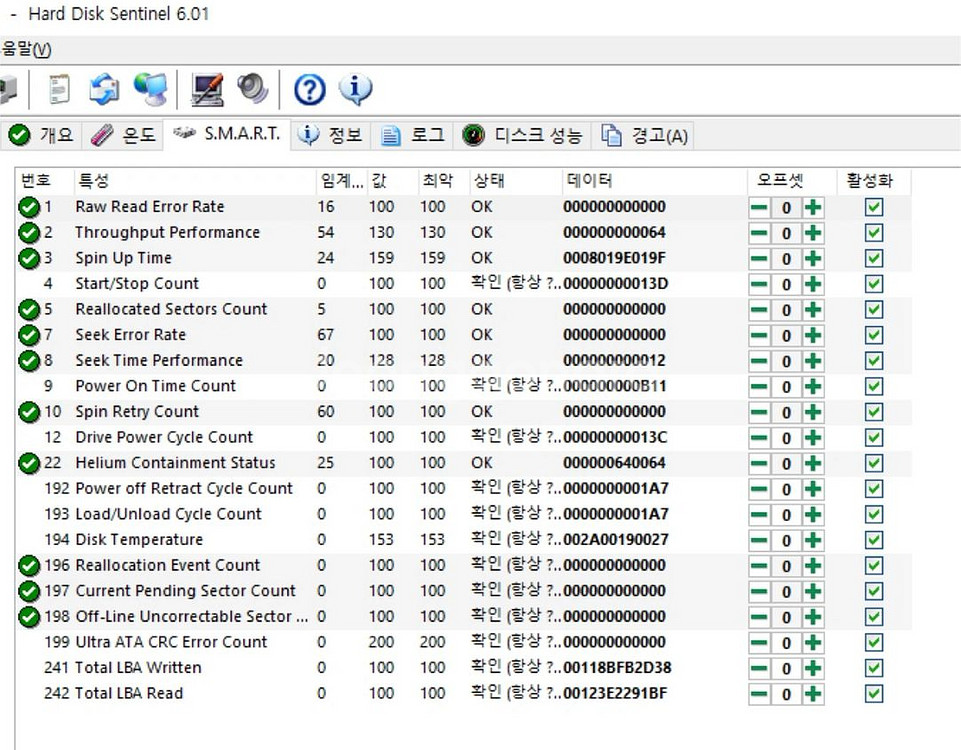Image resolution: width=961 pixels, height=750 pixels.
Task: Click data value 002A00190027
Action: coord(616,540)
